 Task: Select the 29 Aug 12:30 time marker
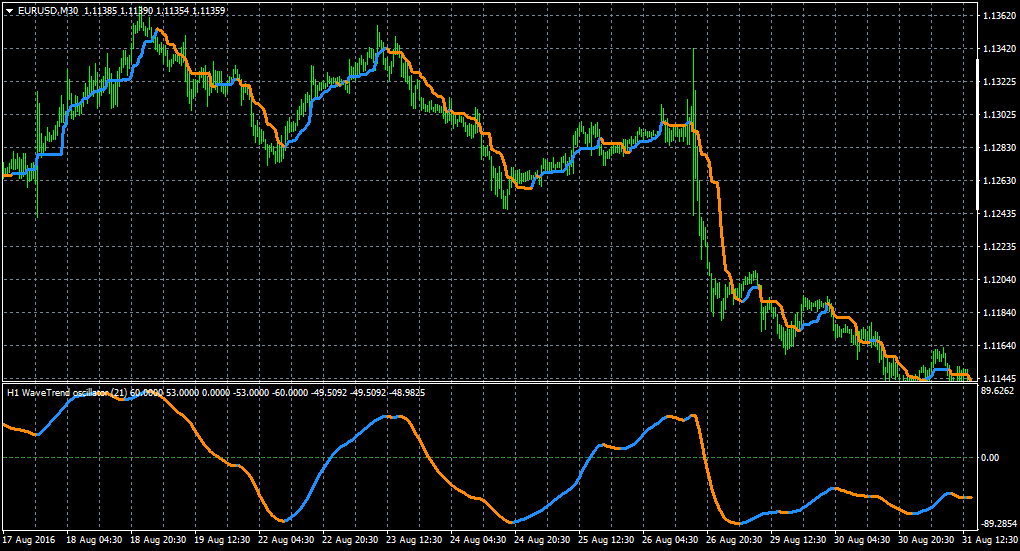click(x=798, y=540)
